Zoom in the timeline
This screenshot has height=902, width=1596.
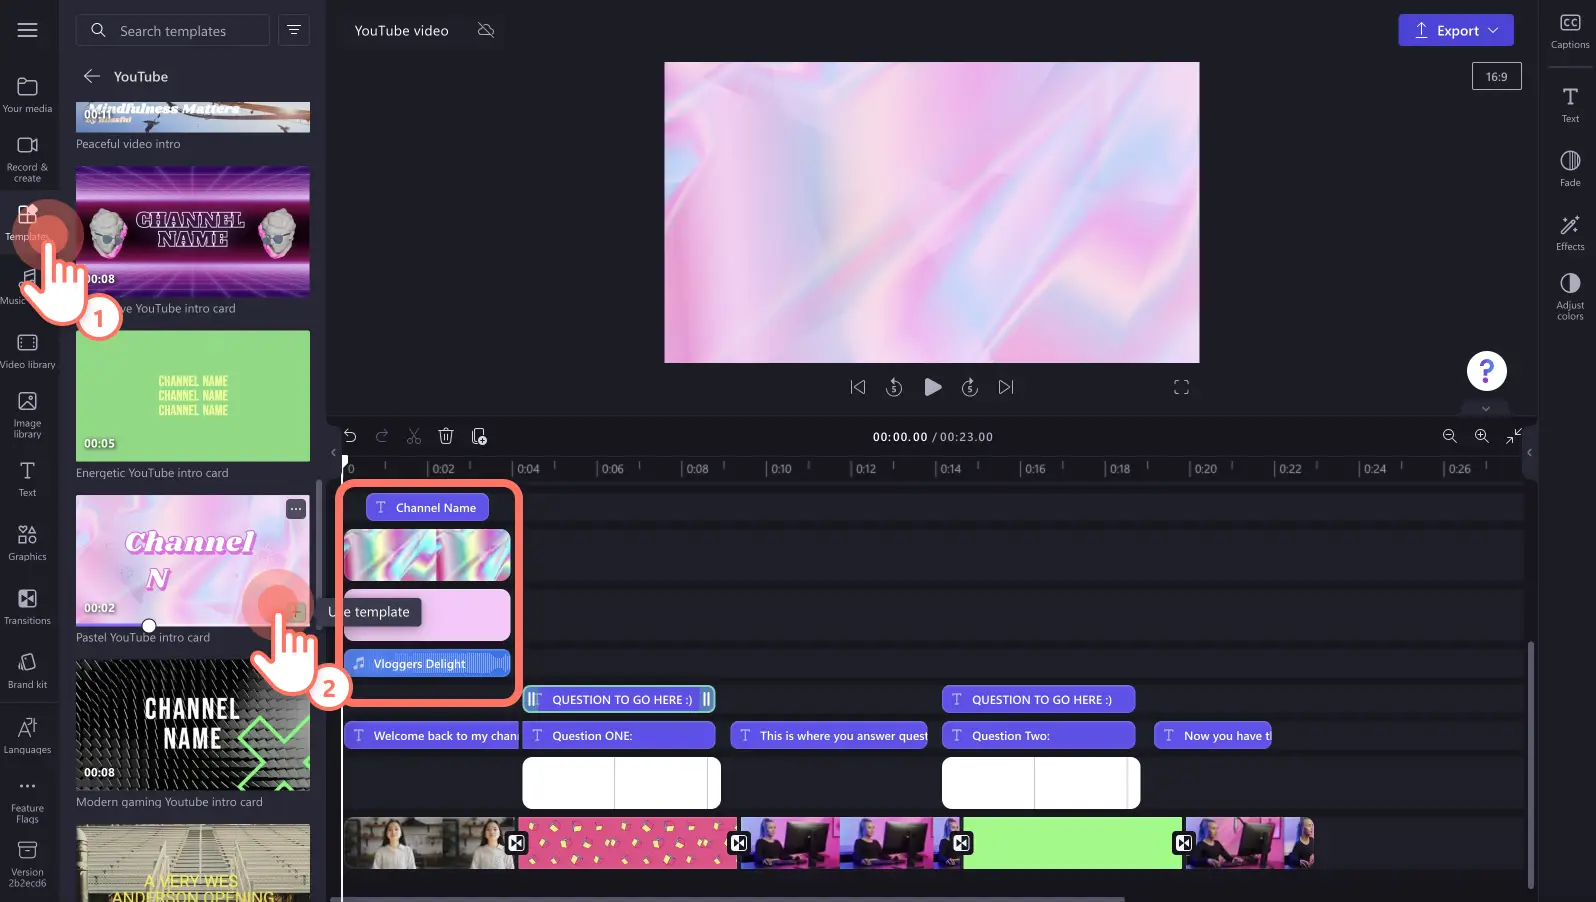pos(1481,436)
